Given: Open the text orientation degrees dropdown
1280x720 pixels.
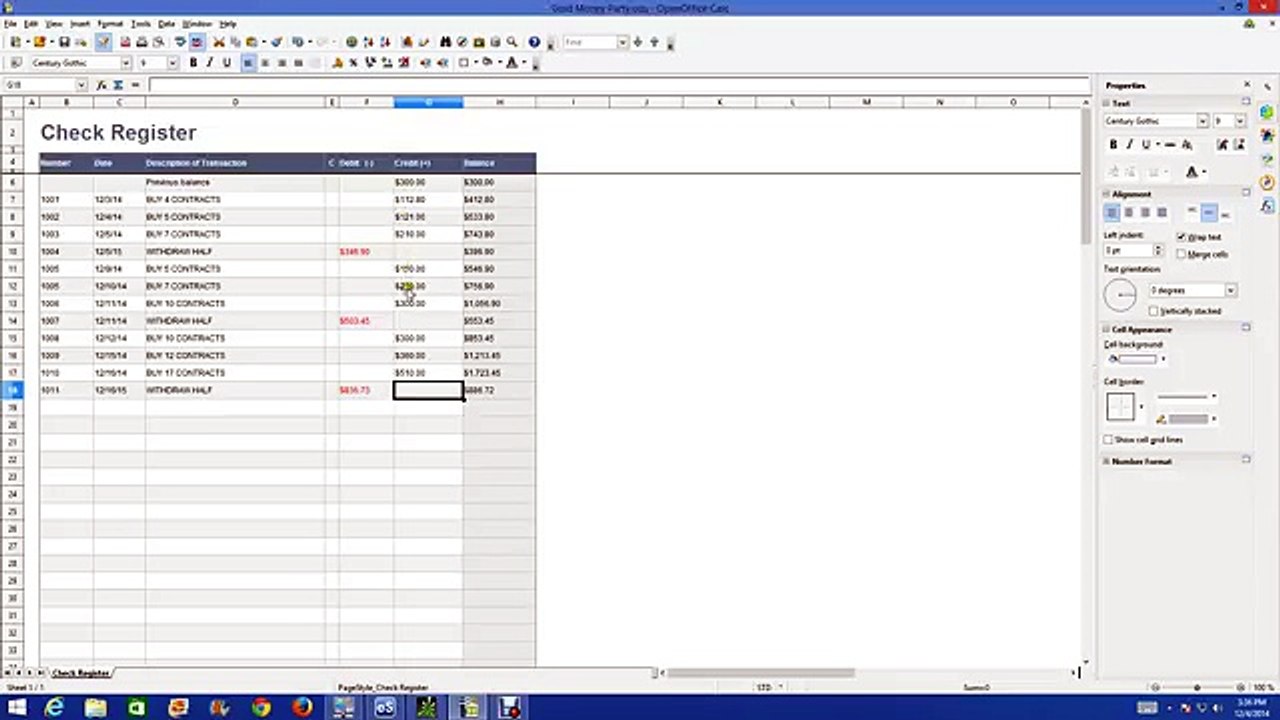Looking at the screenshot, I should pos(1230,290).
